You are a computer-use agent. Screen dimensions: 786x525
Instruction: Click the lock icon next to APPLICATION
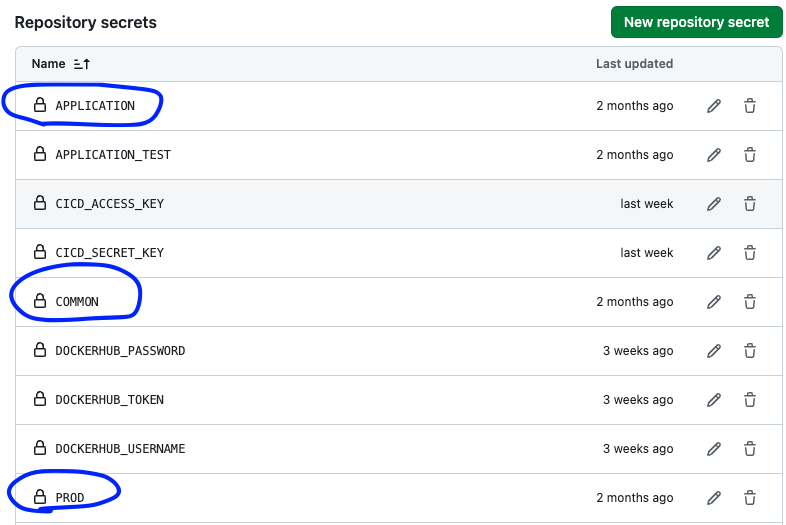click(40, 105)
